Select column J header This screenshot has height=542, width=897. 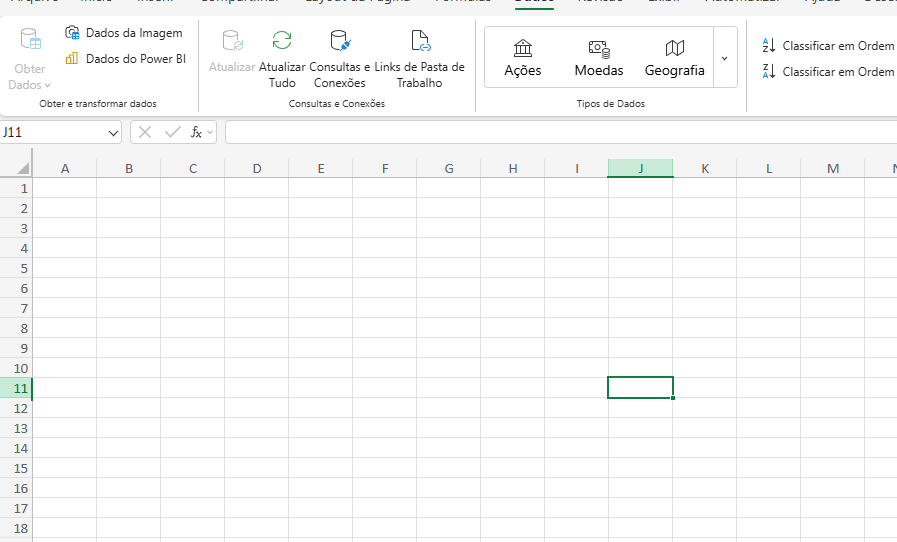[x=641, y=168]
